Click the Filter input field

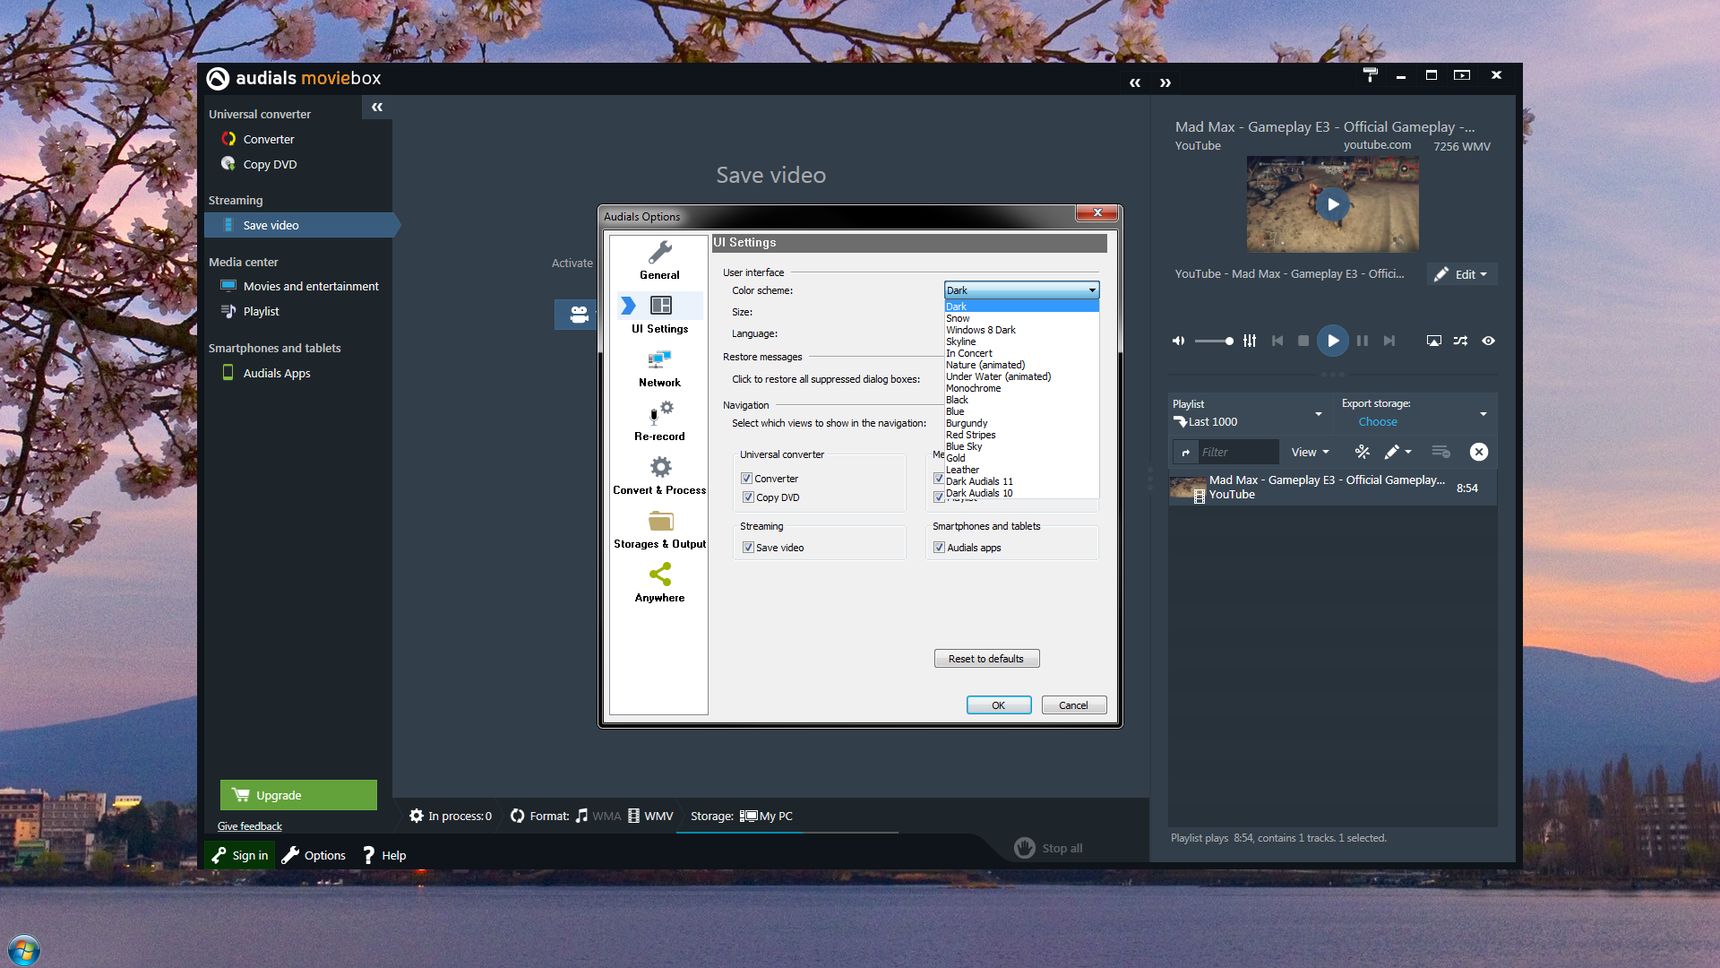(1238, 452)
